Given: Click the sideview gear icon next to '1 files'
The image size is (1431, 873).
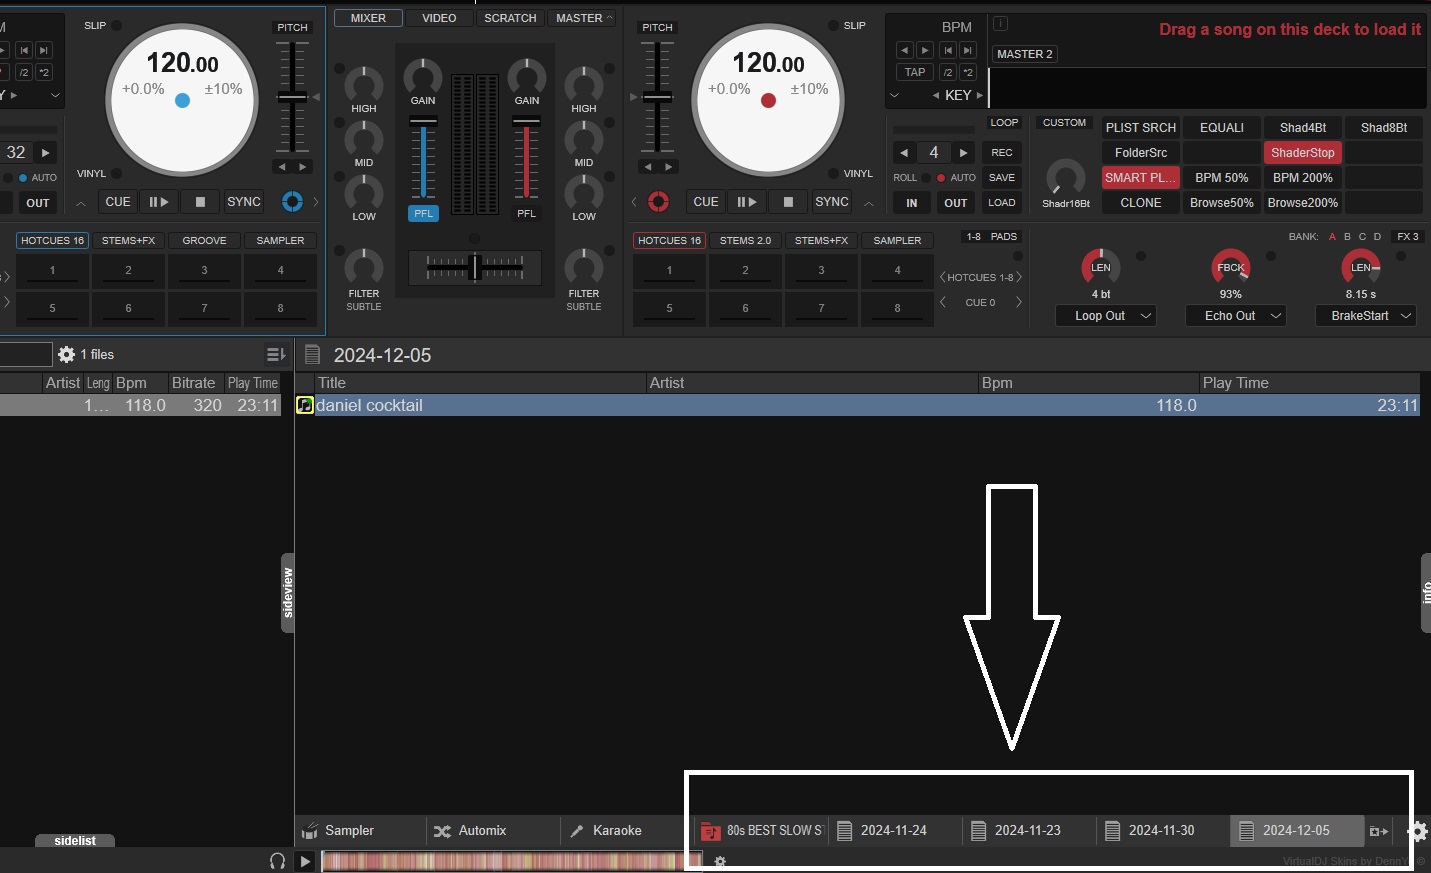Looking at the screenshot, I should click(67, 354).
